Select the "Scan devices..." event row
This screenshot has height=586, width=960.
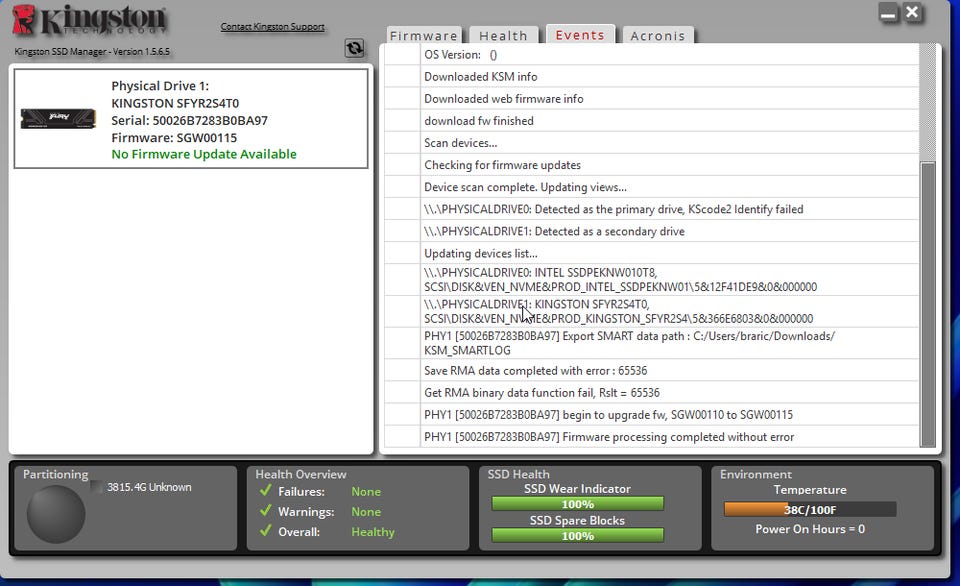coord(651,143)
